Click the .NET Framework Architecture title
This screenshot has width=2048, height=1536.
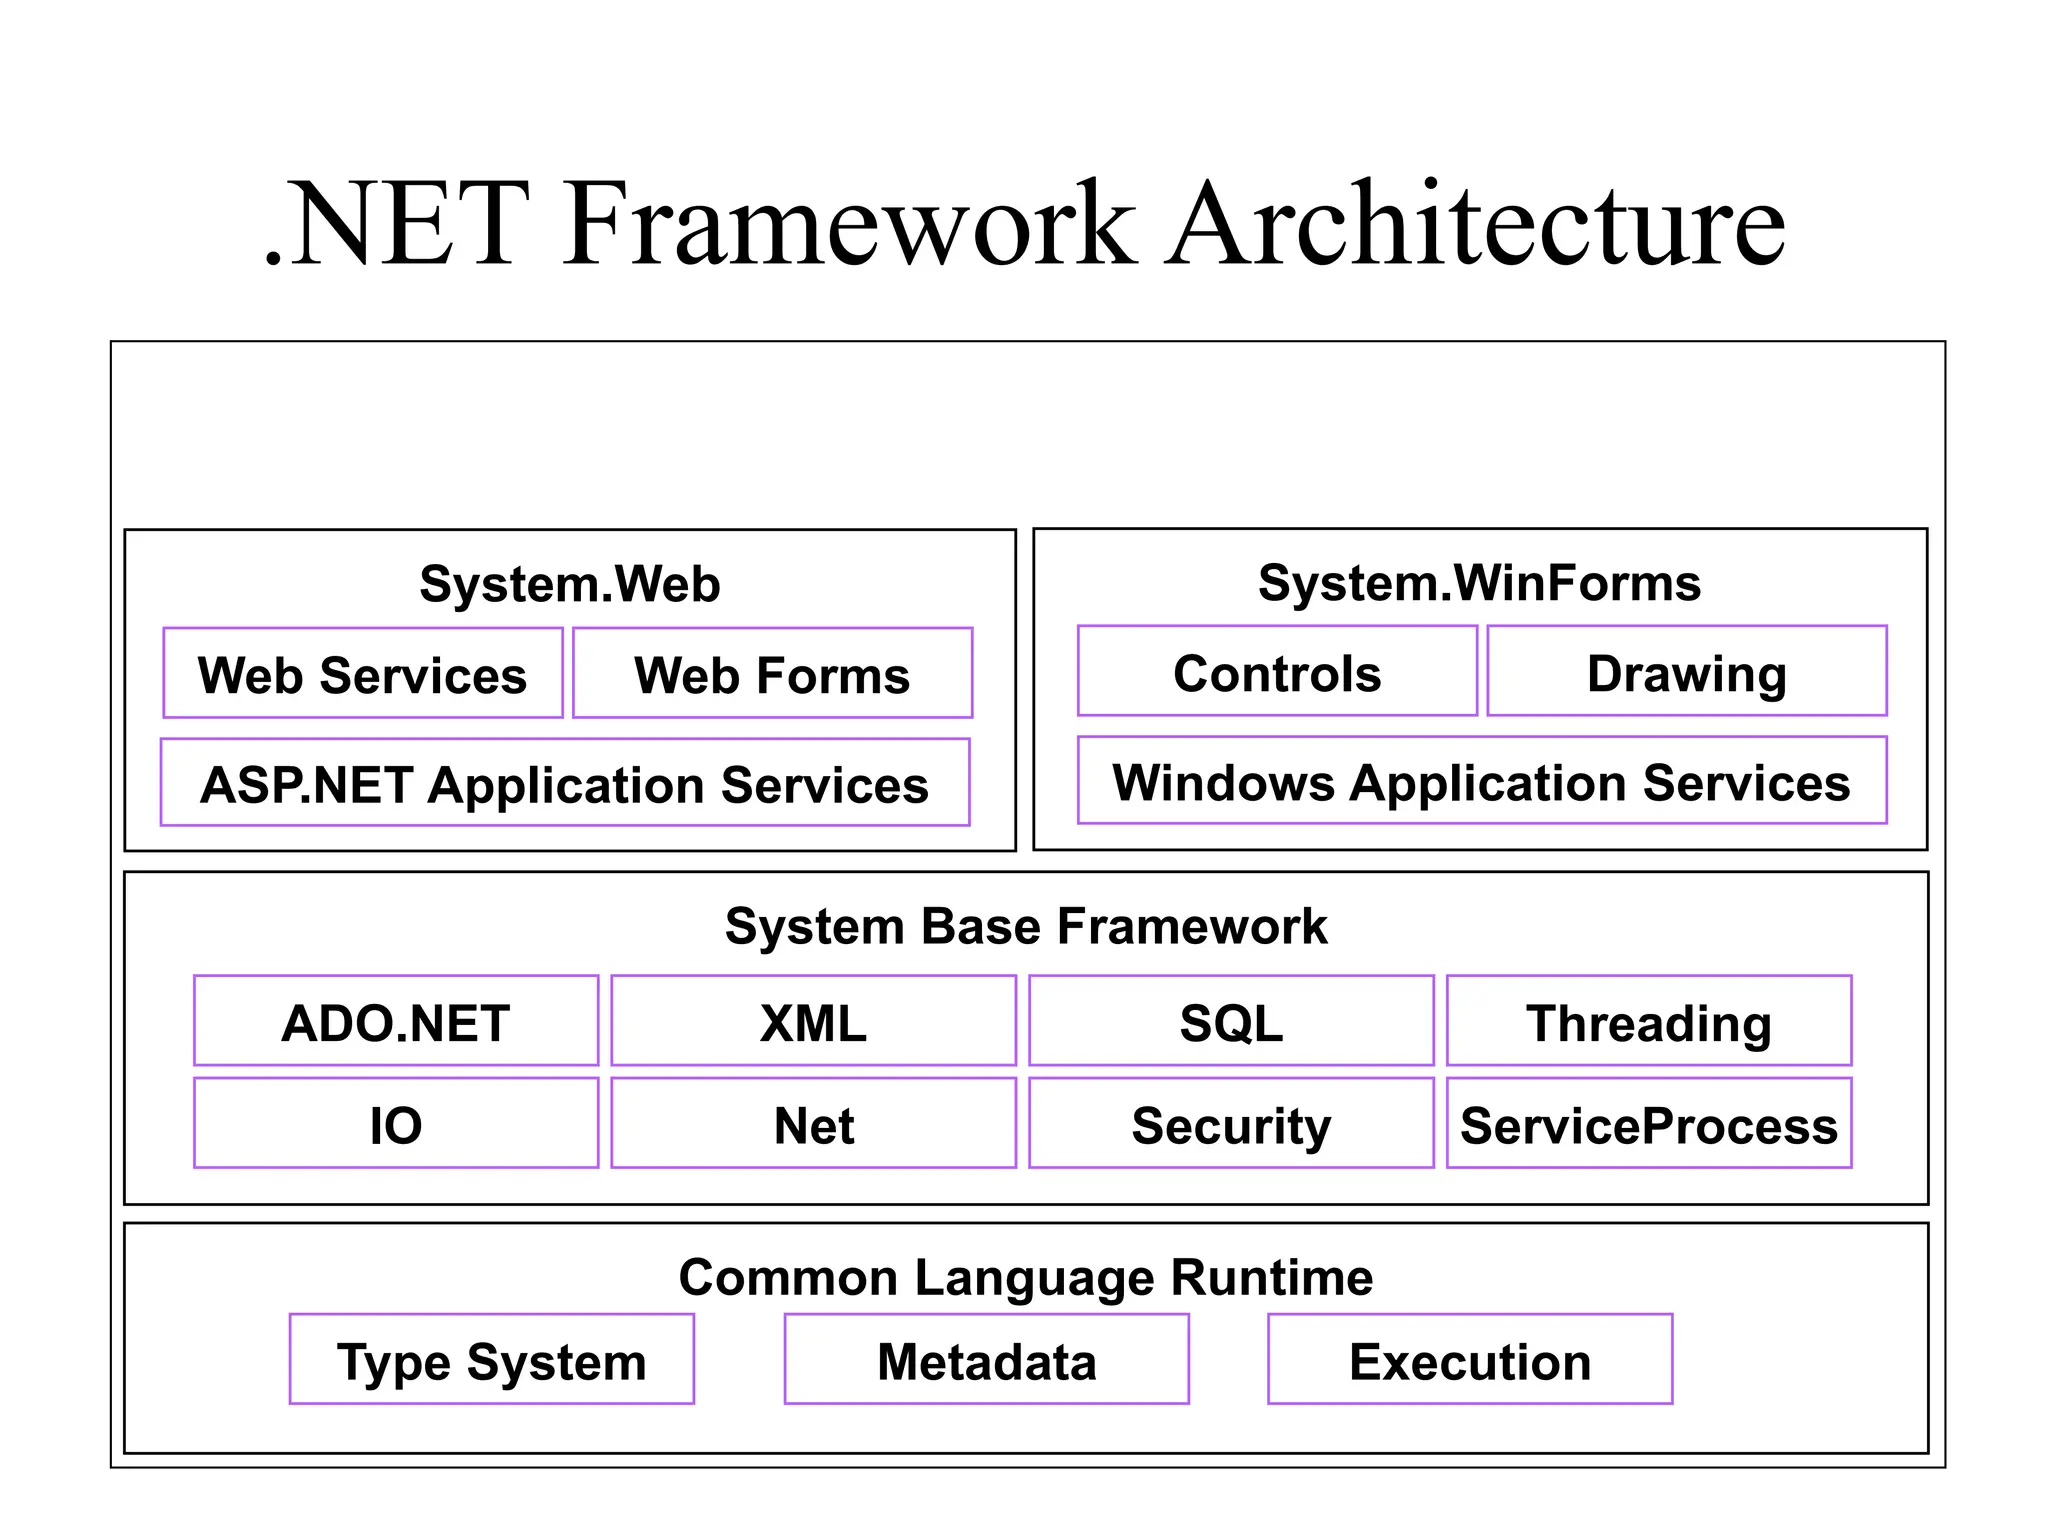click(1024, 222)
